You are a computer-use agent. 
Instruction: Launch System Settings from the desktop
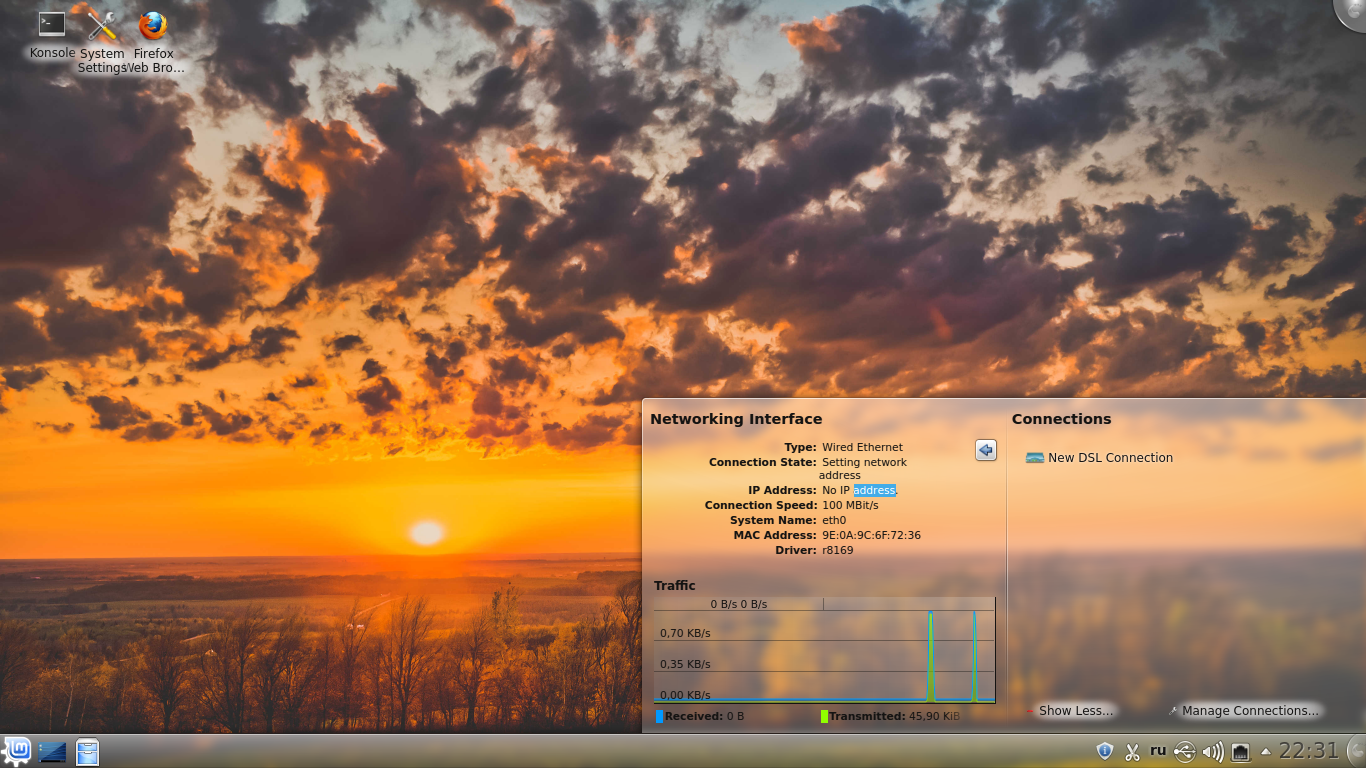(102, 26)
